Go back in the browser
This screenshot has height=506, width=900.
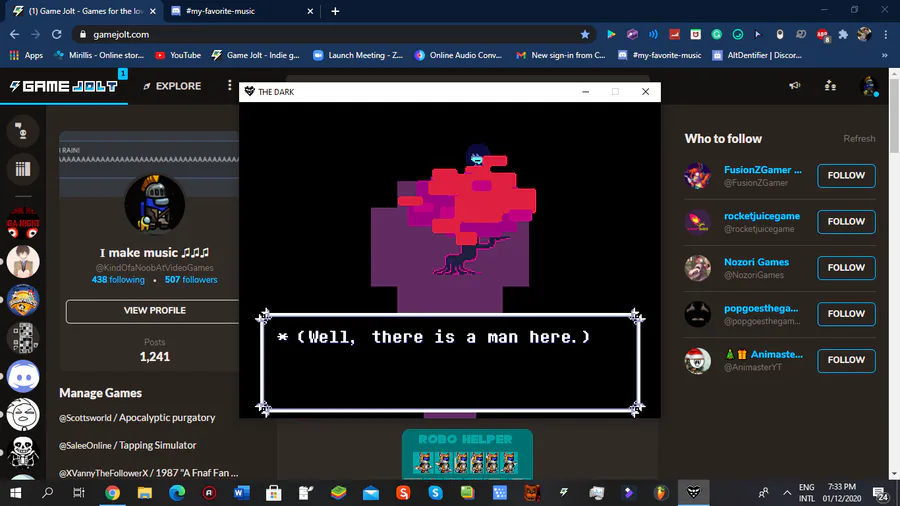pos(14,34)
